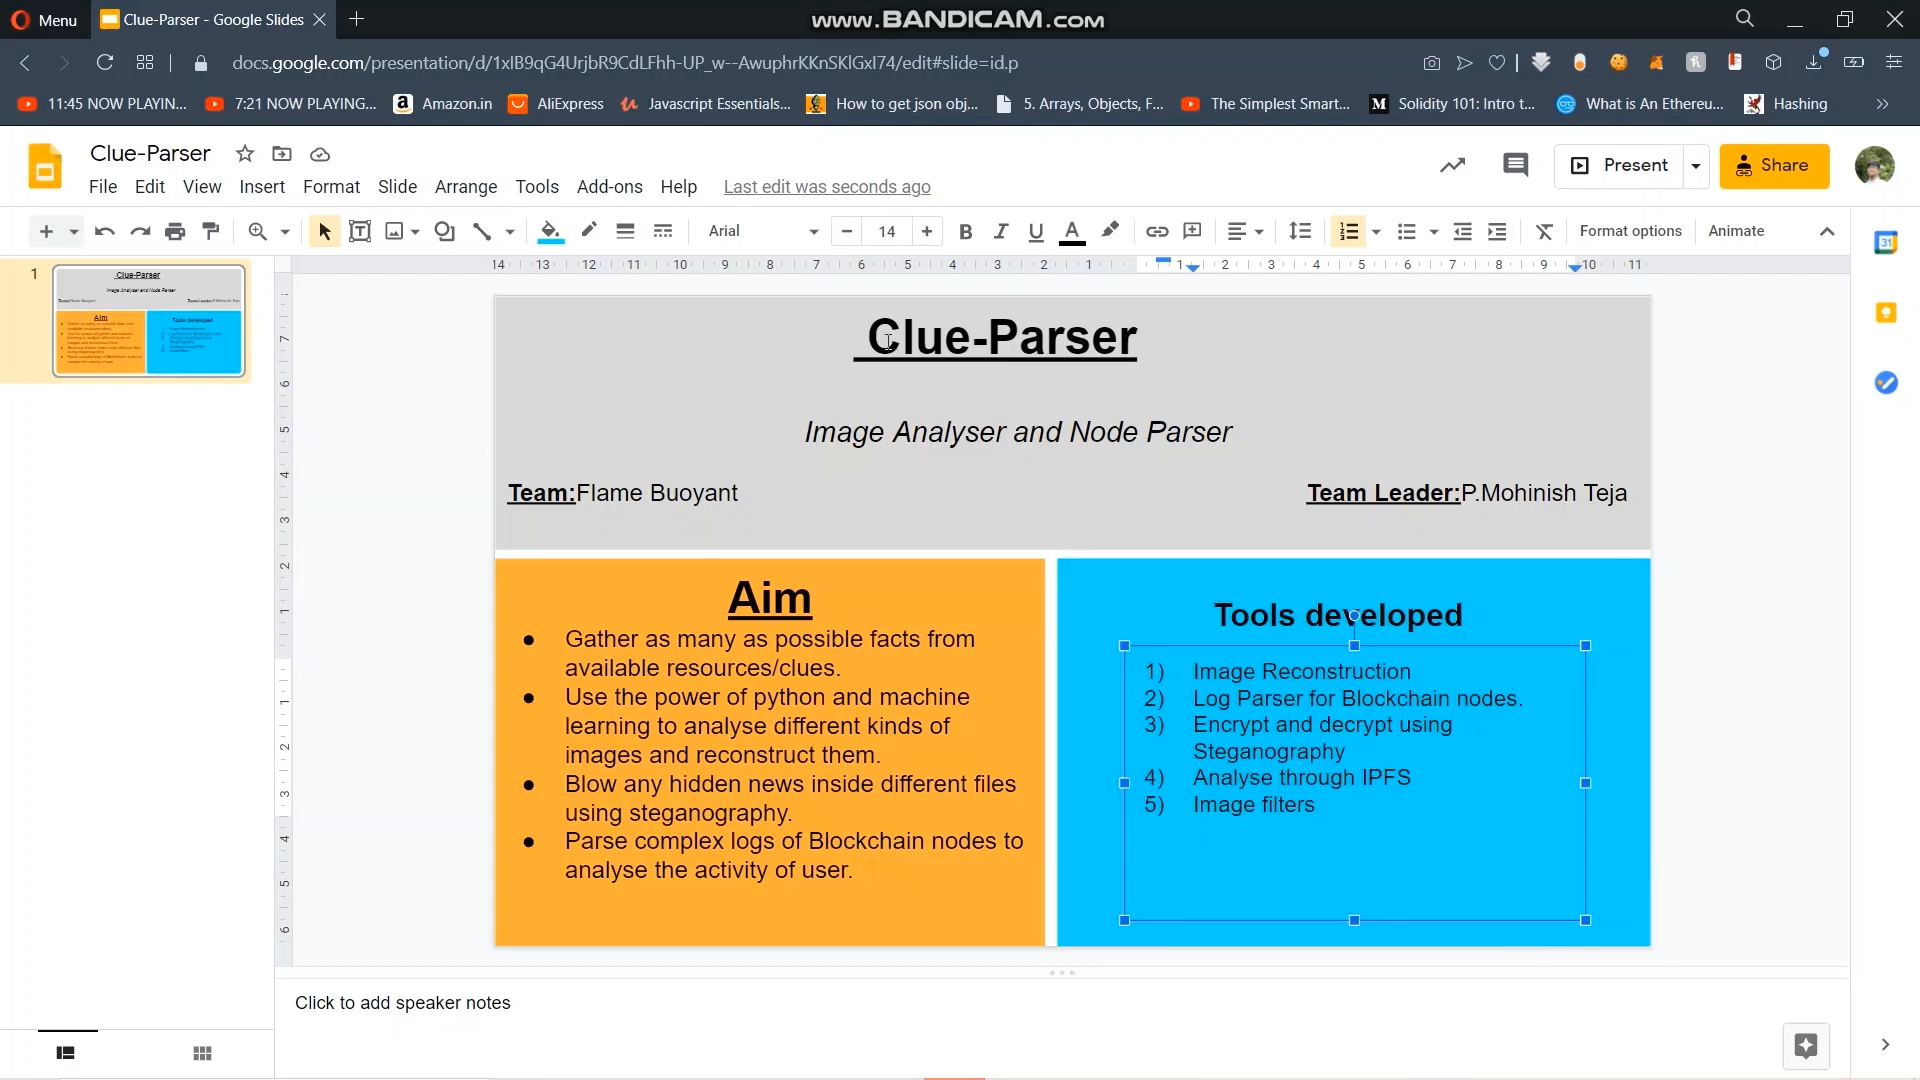Click the yellow Share button
Image resolution: width=1920 pixels, height=1080 pixels.
point(1774,166)
